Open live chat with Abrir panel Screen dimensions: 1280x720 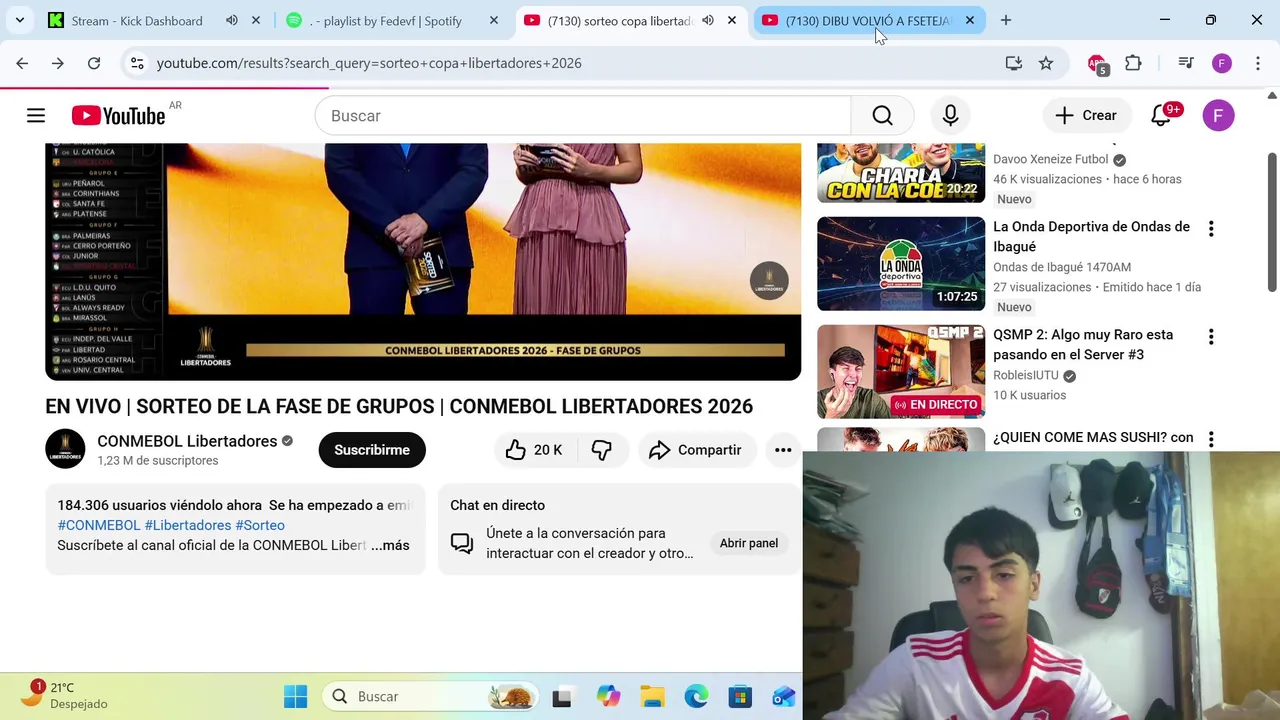749,543
